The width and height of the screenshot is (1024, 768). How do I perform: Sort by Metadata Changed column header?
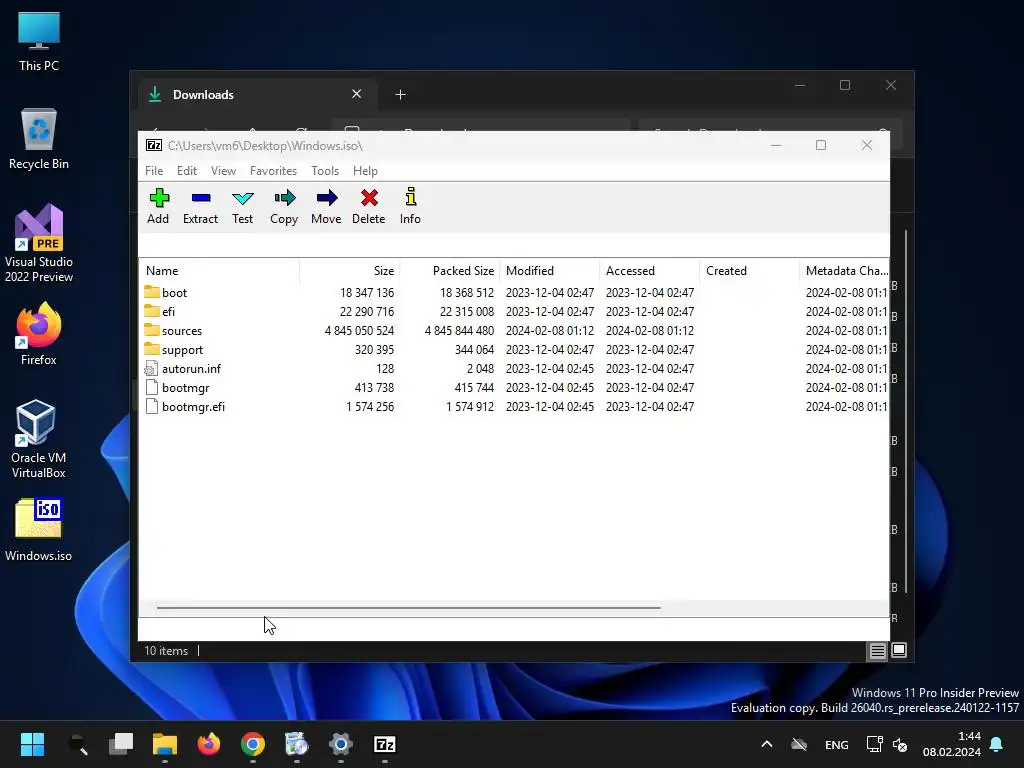(x=844, y=270)
